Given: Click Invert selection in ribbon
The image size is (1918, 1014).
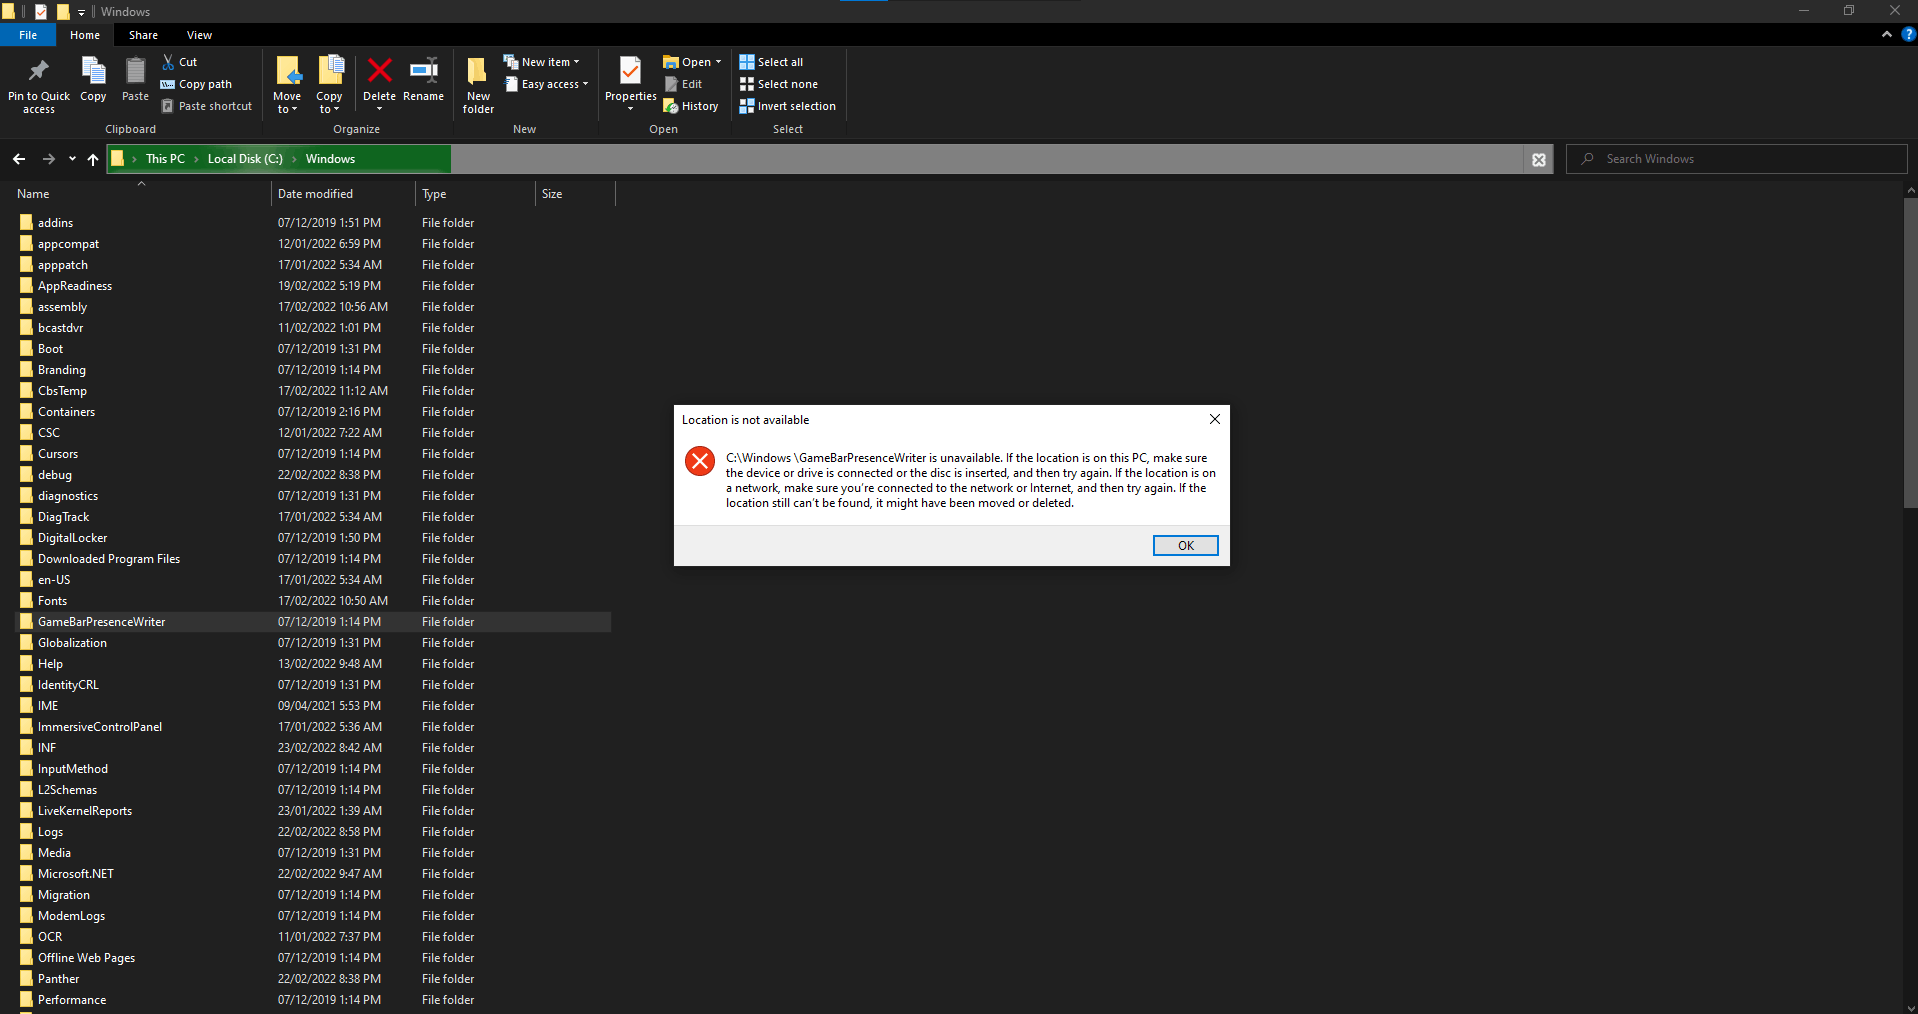Looking at the screenshot, I should tap(787, 106).
